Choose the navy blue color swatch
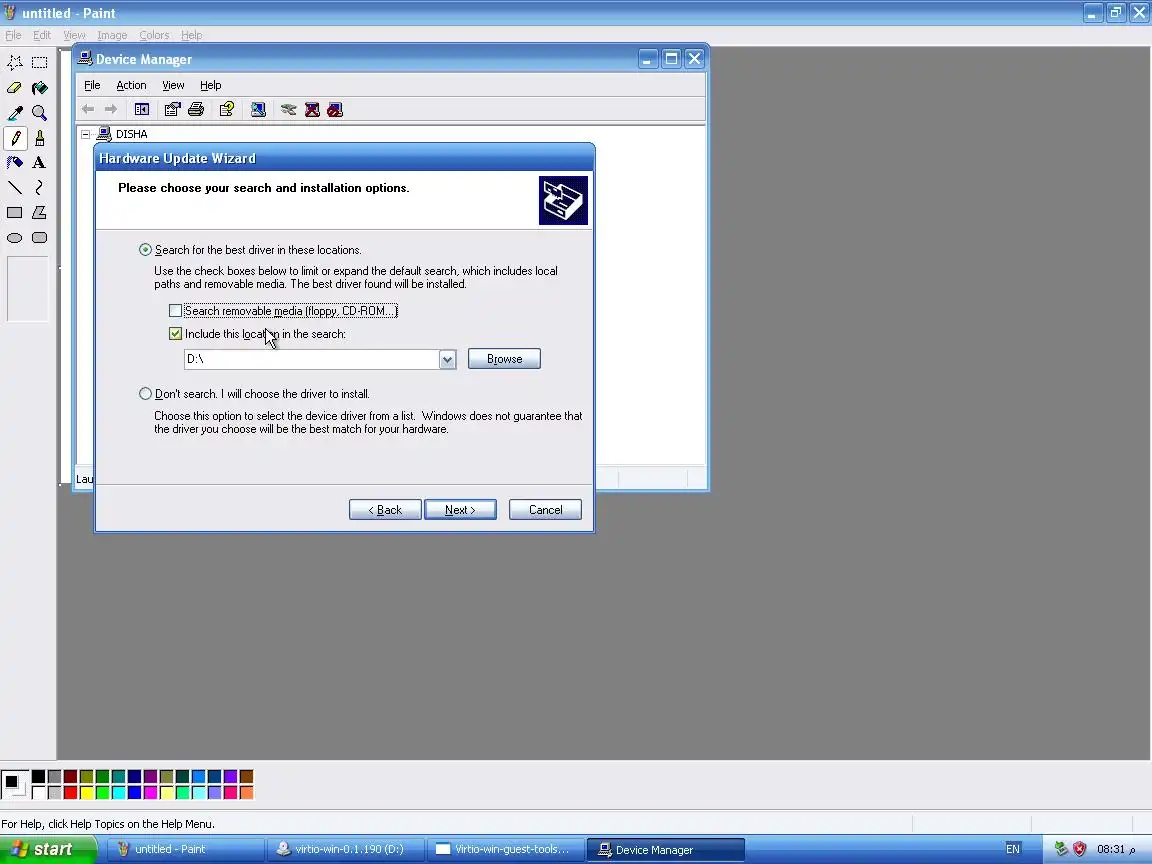Viewport: 1152px width, 864px height. (x=134, y=777)
